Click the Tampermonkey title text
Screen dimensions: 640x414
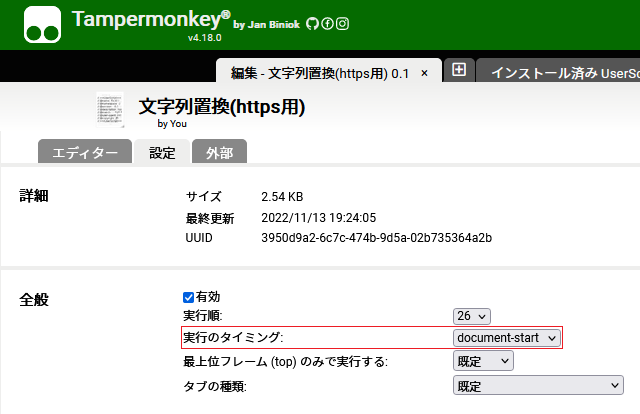click(x=151, y=19)
